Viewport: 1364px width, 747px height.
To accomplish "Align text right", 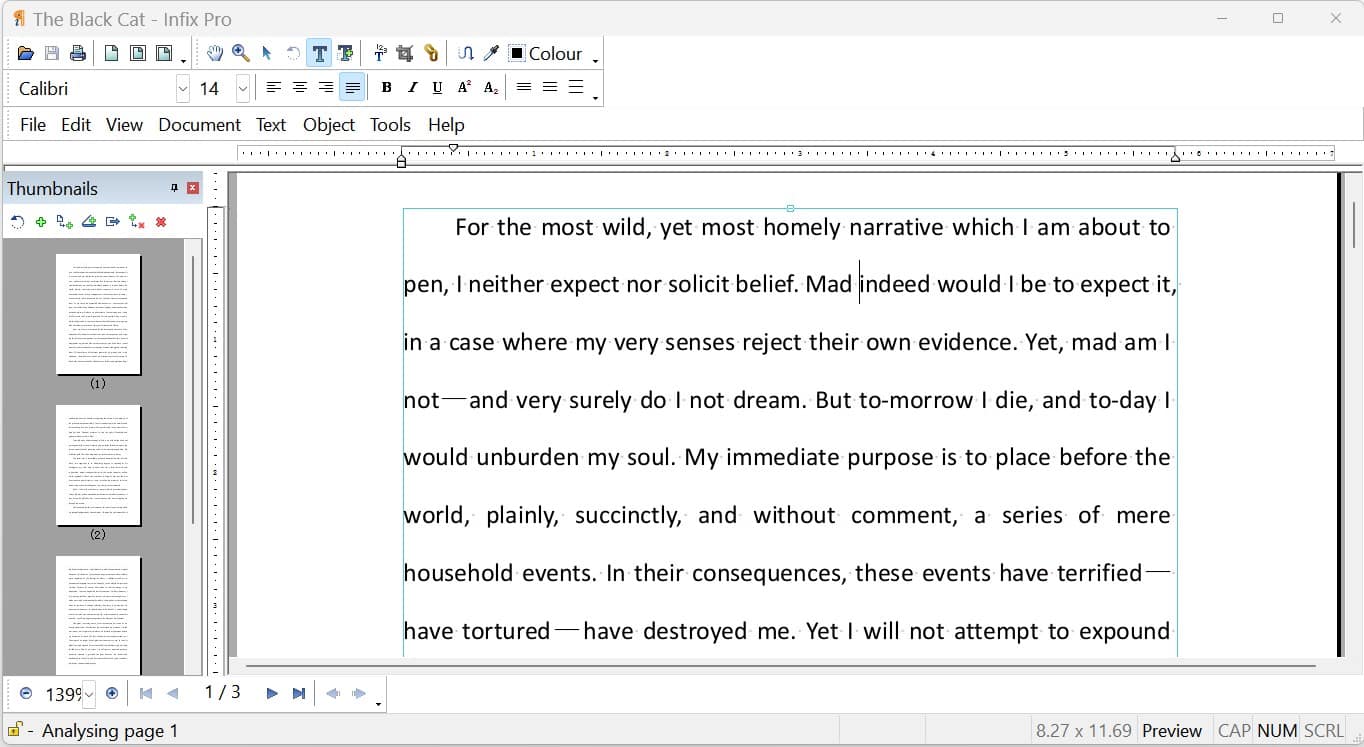I will tap(325, 88).
